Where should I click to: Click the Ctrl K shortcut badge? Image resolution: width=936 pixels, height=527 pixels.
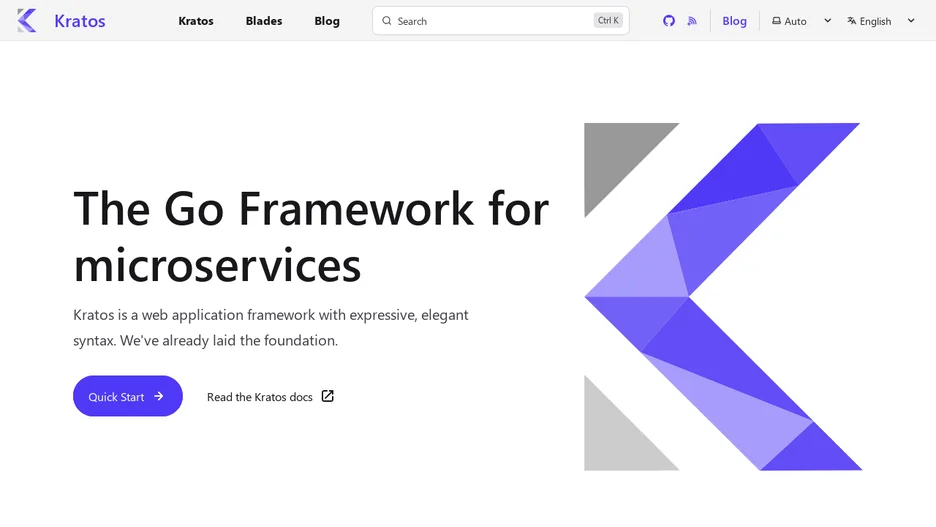608,20
